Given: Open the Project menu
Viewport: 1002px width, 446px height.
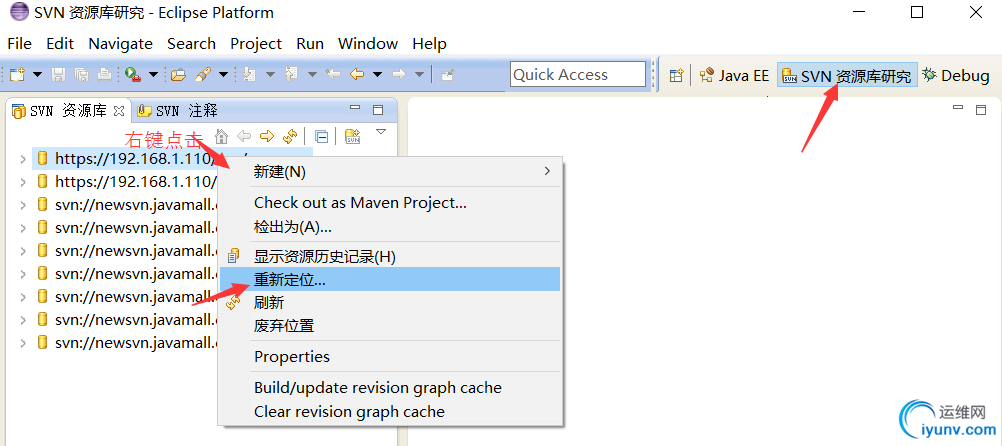Looking at the screenshot, I should (x=256, y=43).
